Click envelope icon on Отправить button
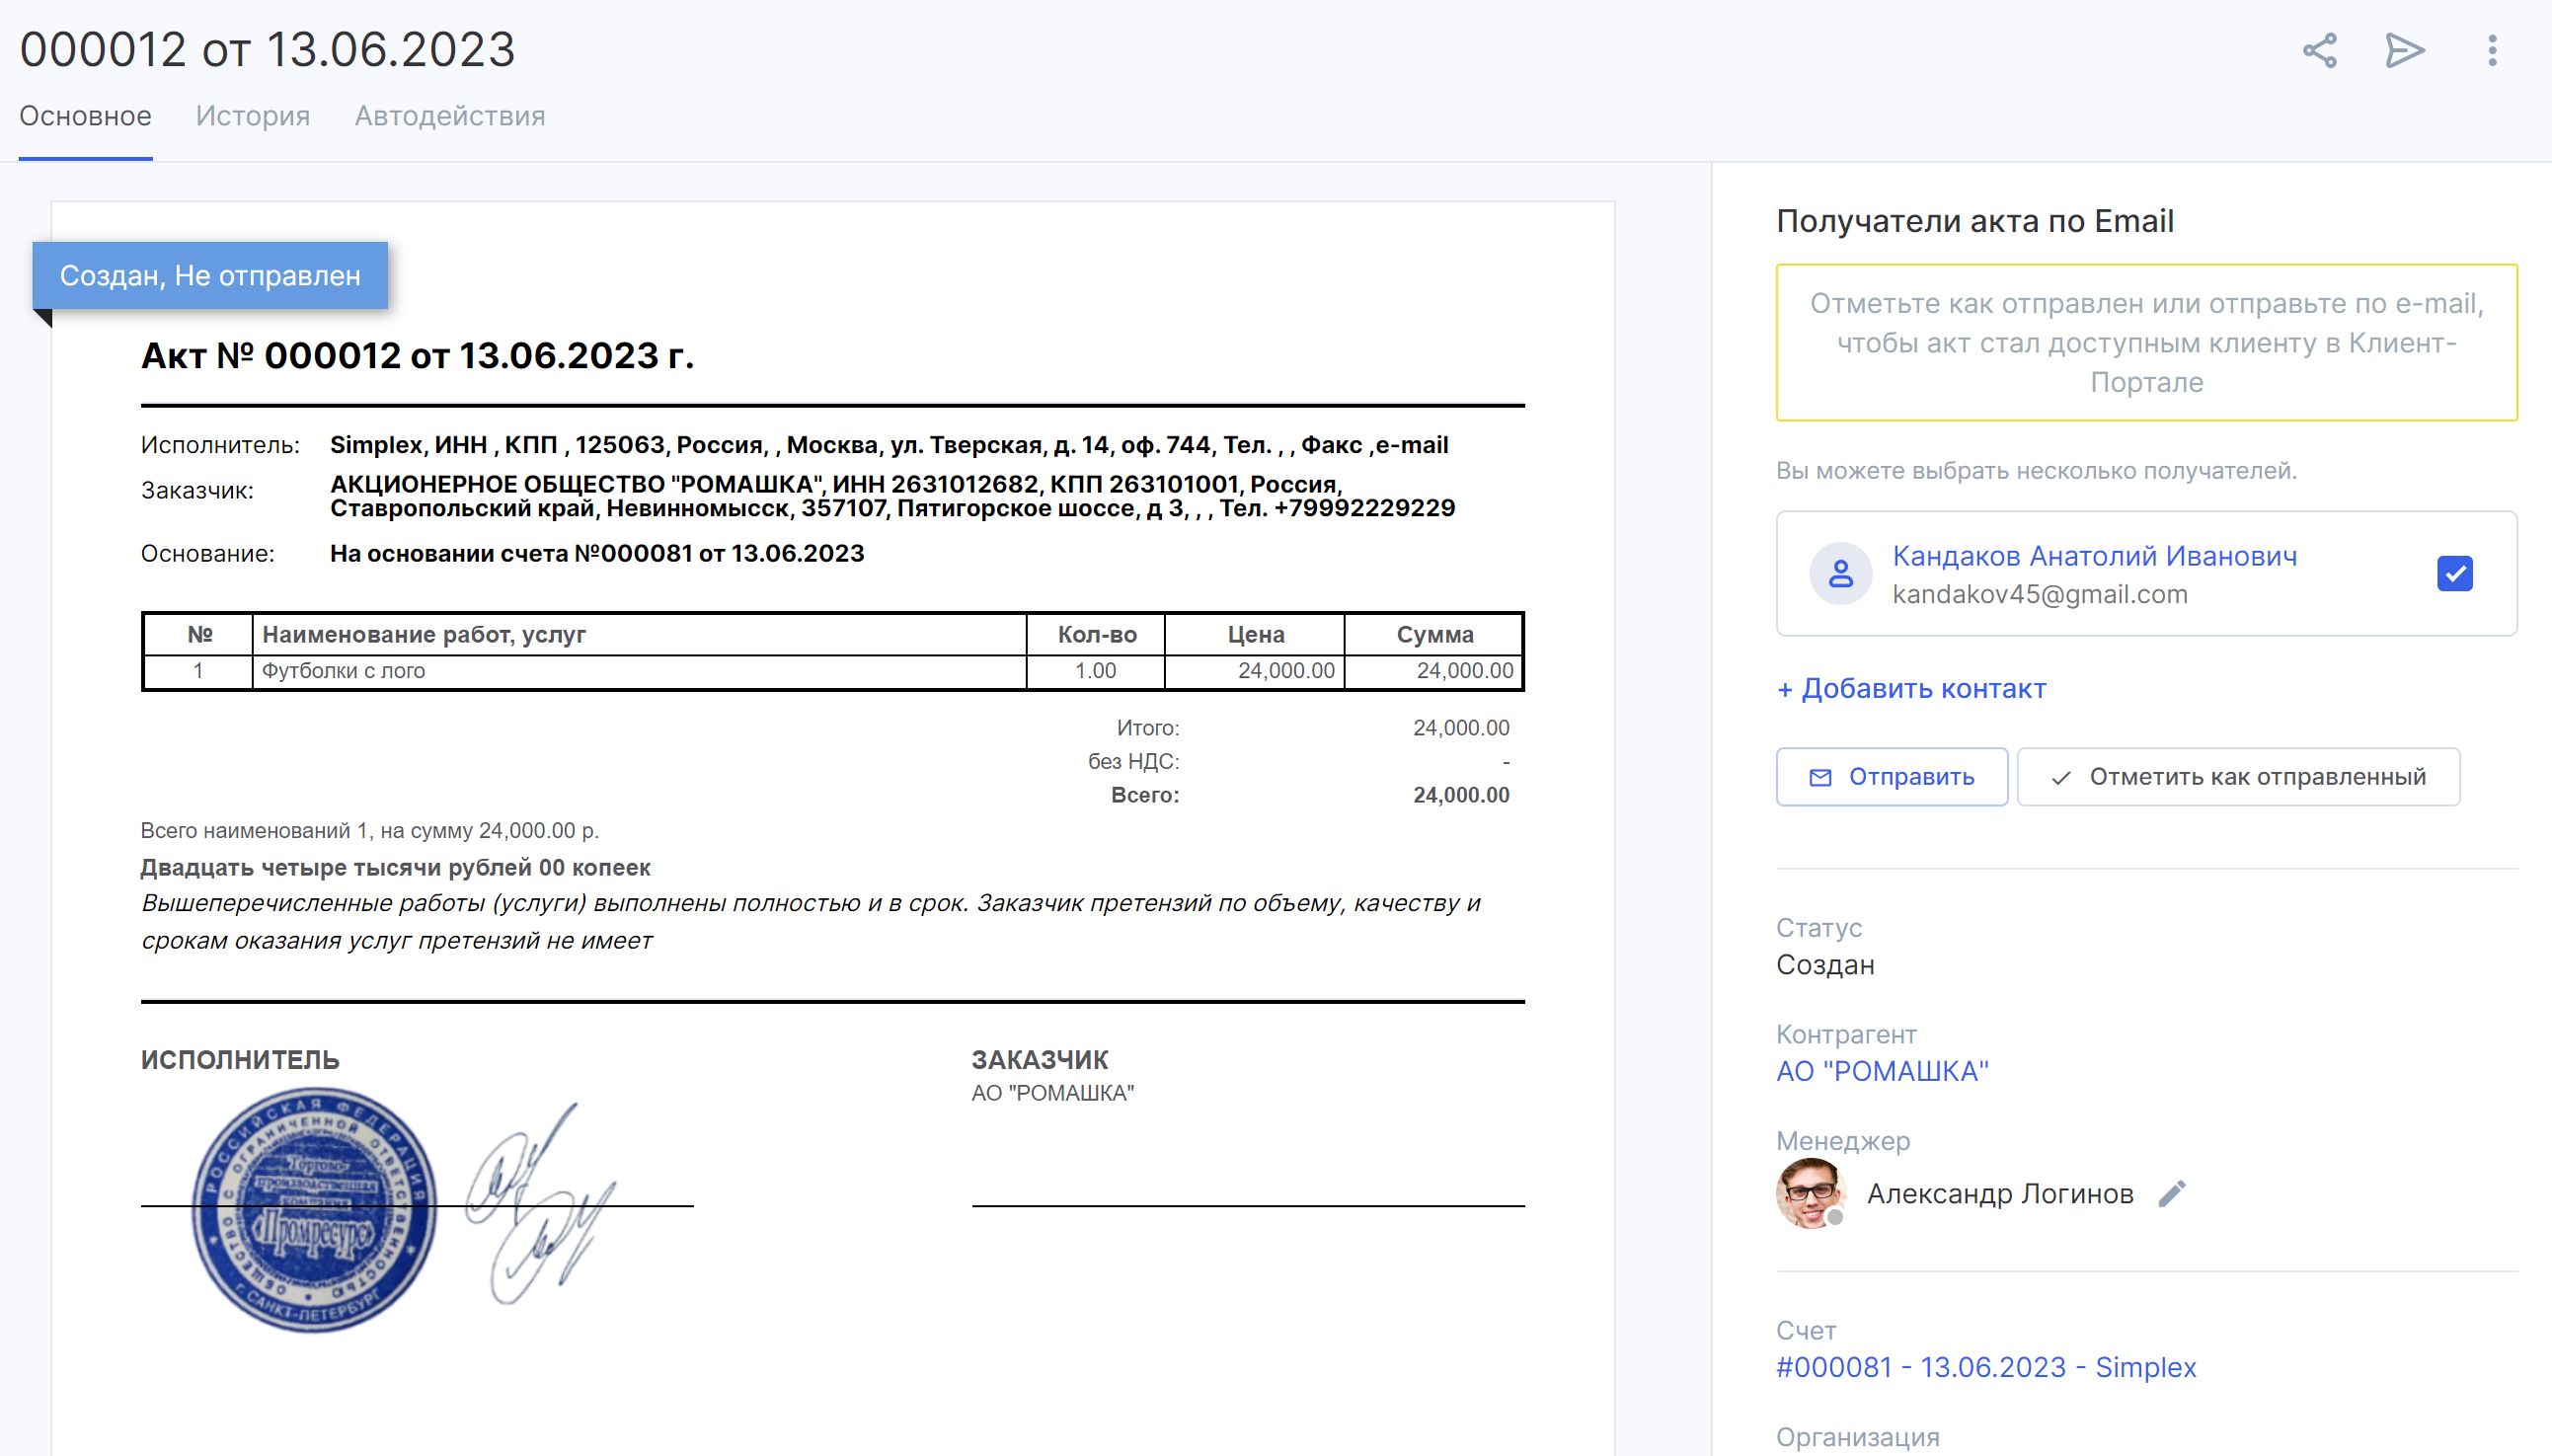The height and width of the screenshot is (1456, 2552). click(x=1820, y=777)
